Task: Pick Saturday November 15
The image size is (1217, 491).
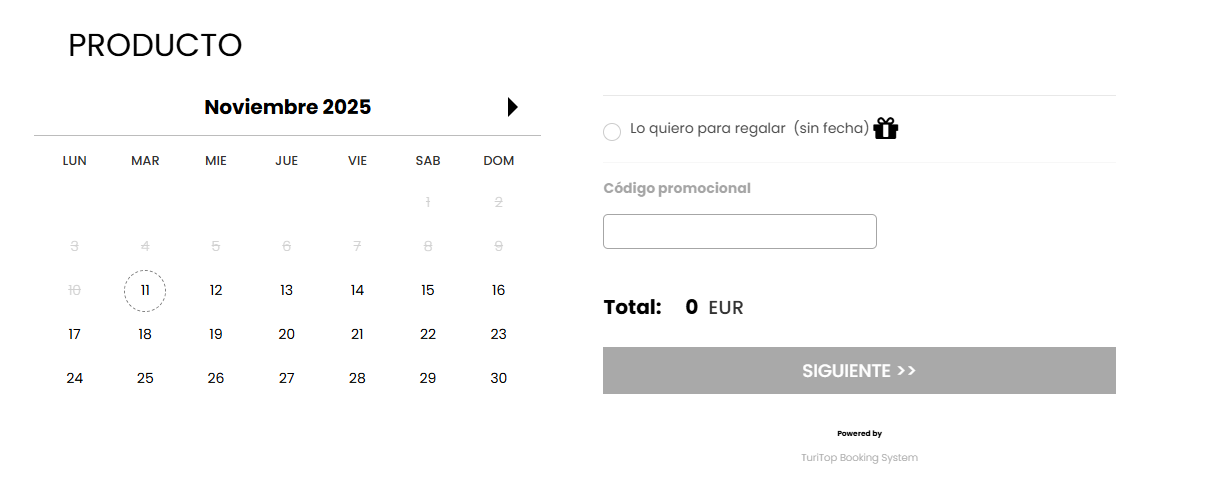Action: click(x=428, y=291)
